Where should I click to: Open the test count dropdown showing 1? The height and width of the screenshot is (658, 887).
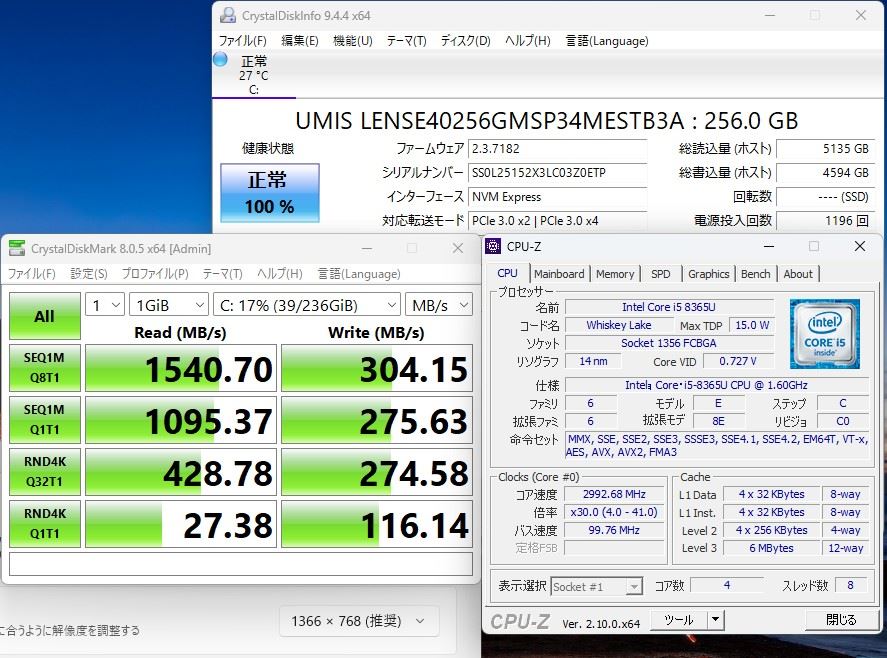[x=105, y=306]
